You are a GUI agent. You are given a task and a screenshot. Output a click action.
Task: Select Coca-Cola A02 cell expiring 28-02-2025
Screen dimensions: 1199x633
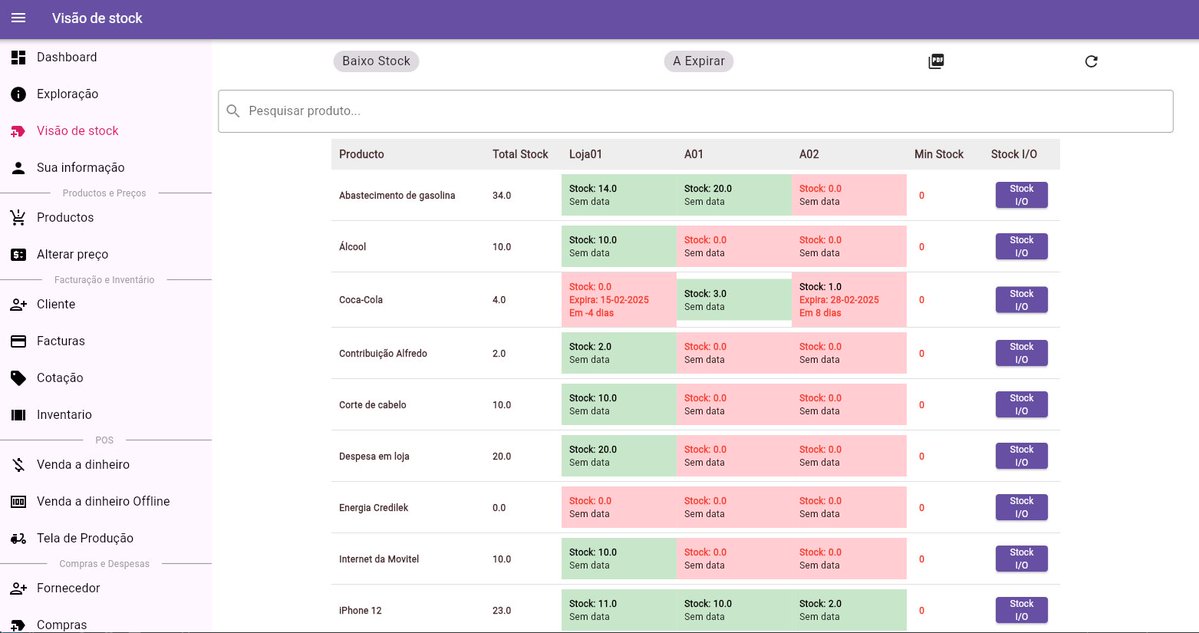pyautogui.click(x=849, y=300)
